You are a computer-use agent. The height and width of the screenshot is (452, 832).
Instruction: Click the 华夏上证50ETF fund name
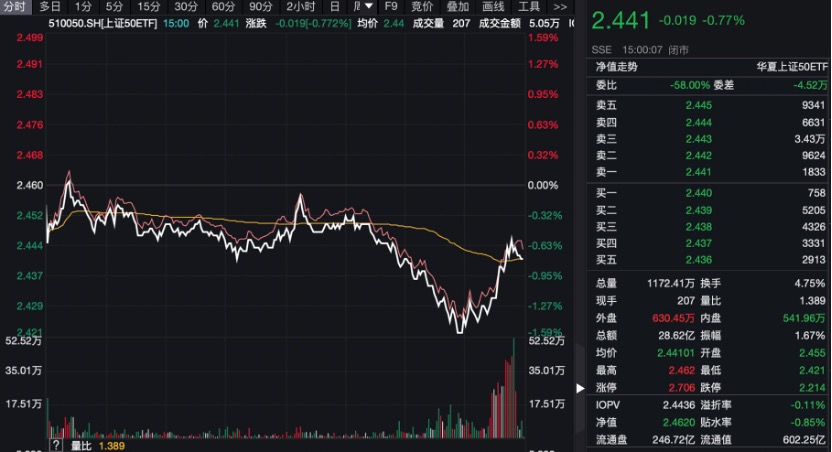coord(792,67)
